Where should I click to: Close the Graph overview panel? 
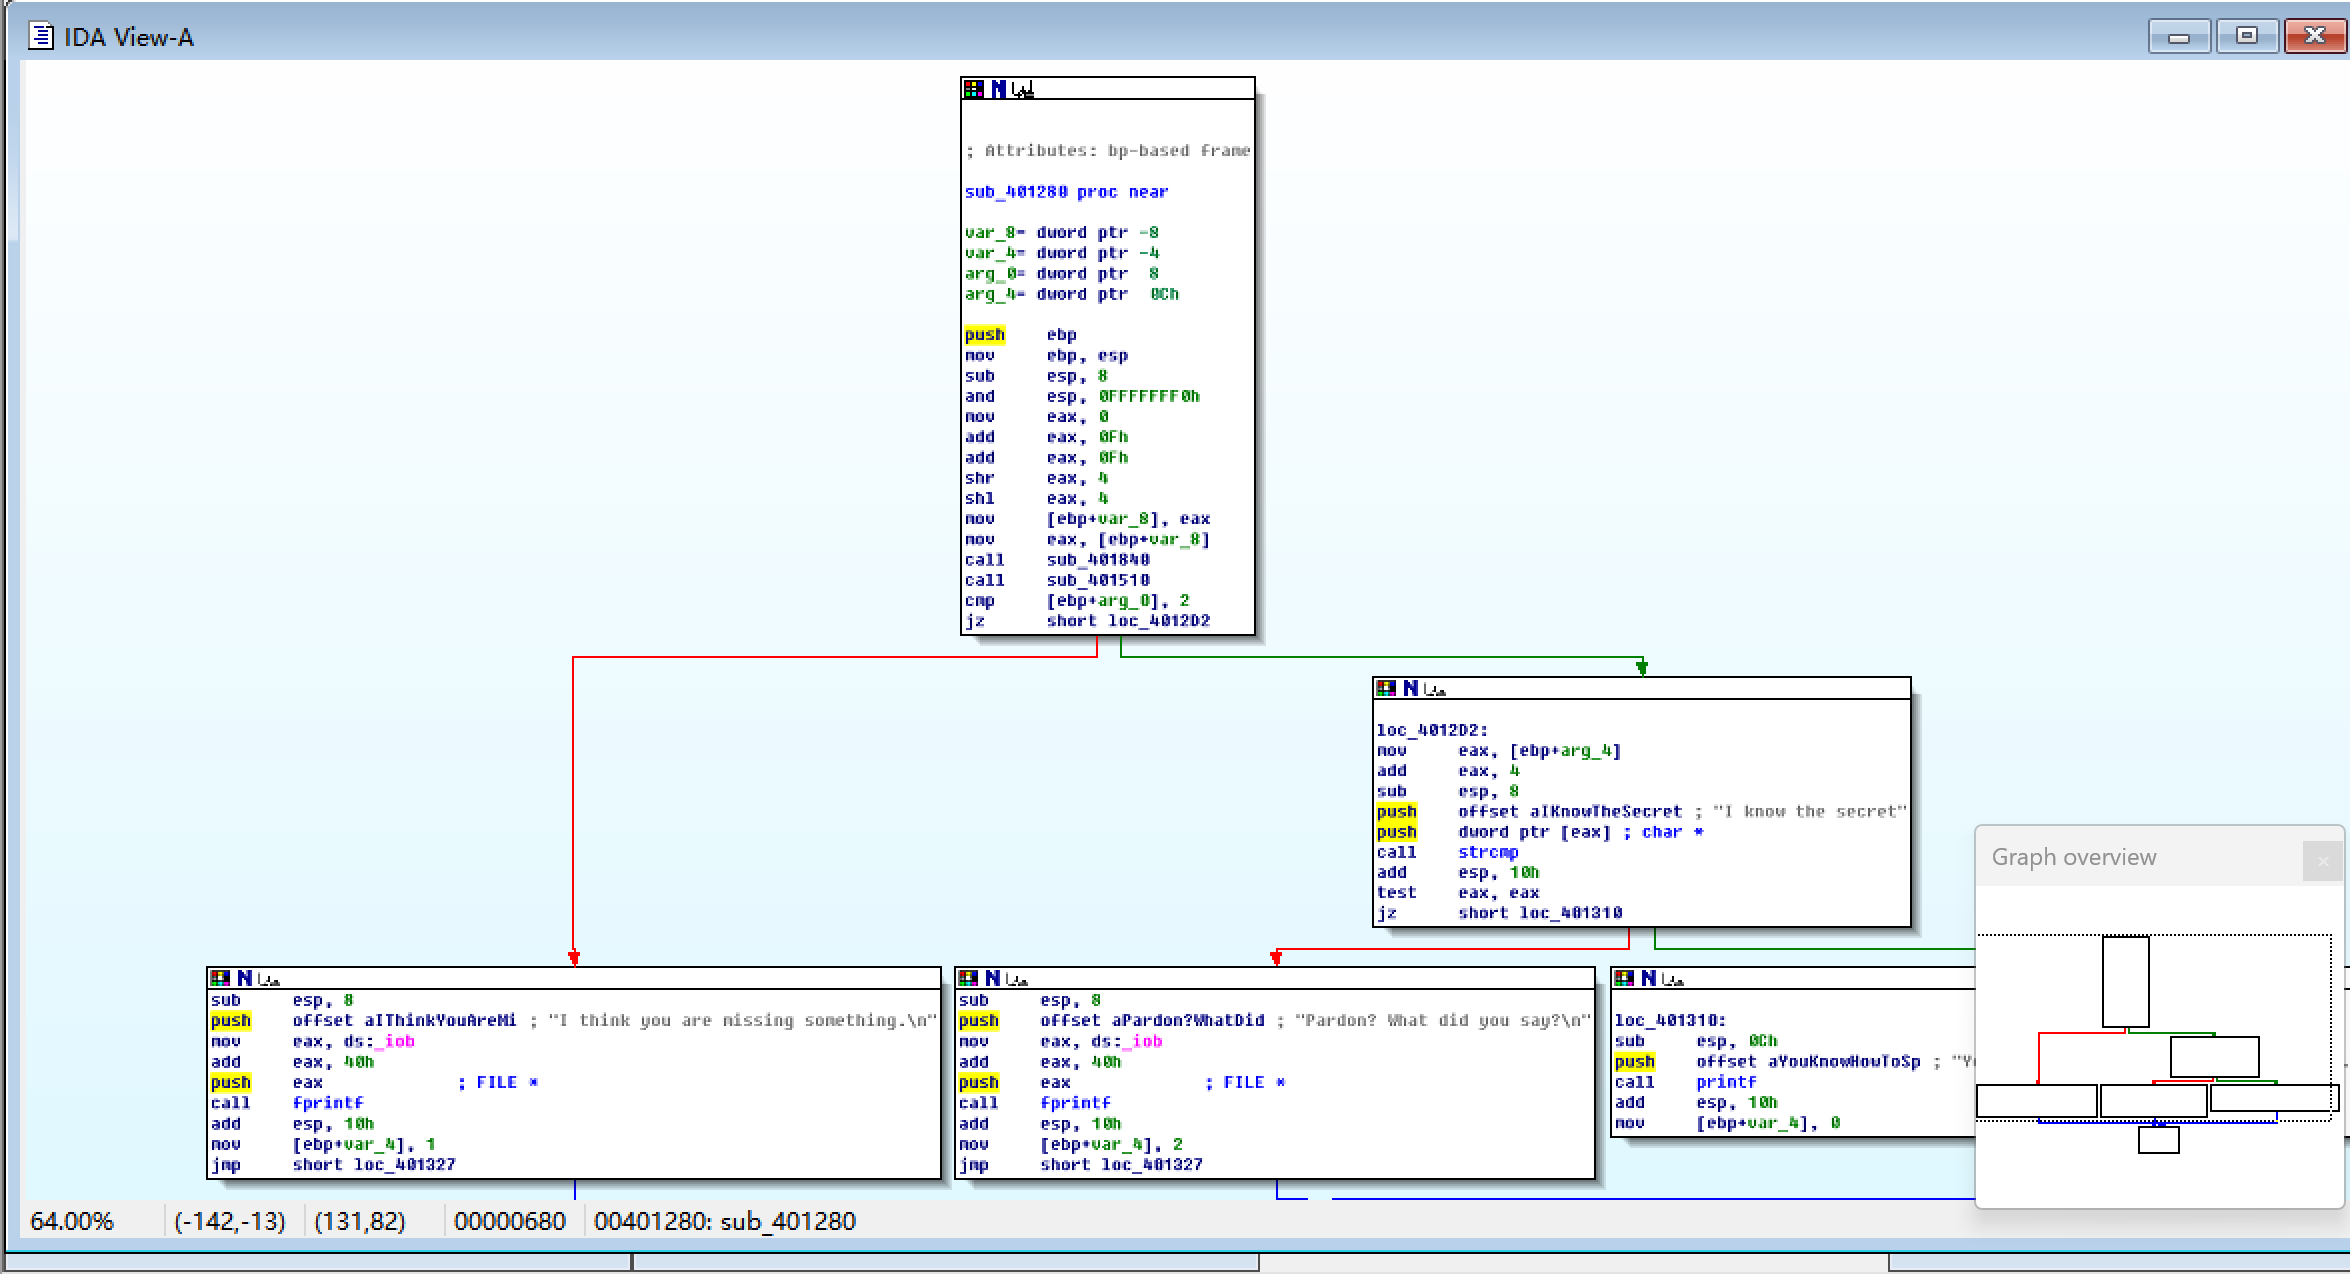(x=2322, y=861)
